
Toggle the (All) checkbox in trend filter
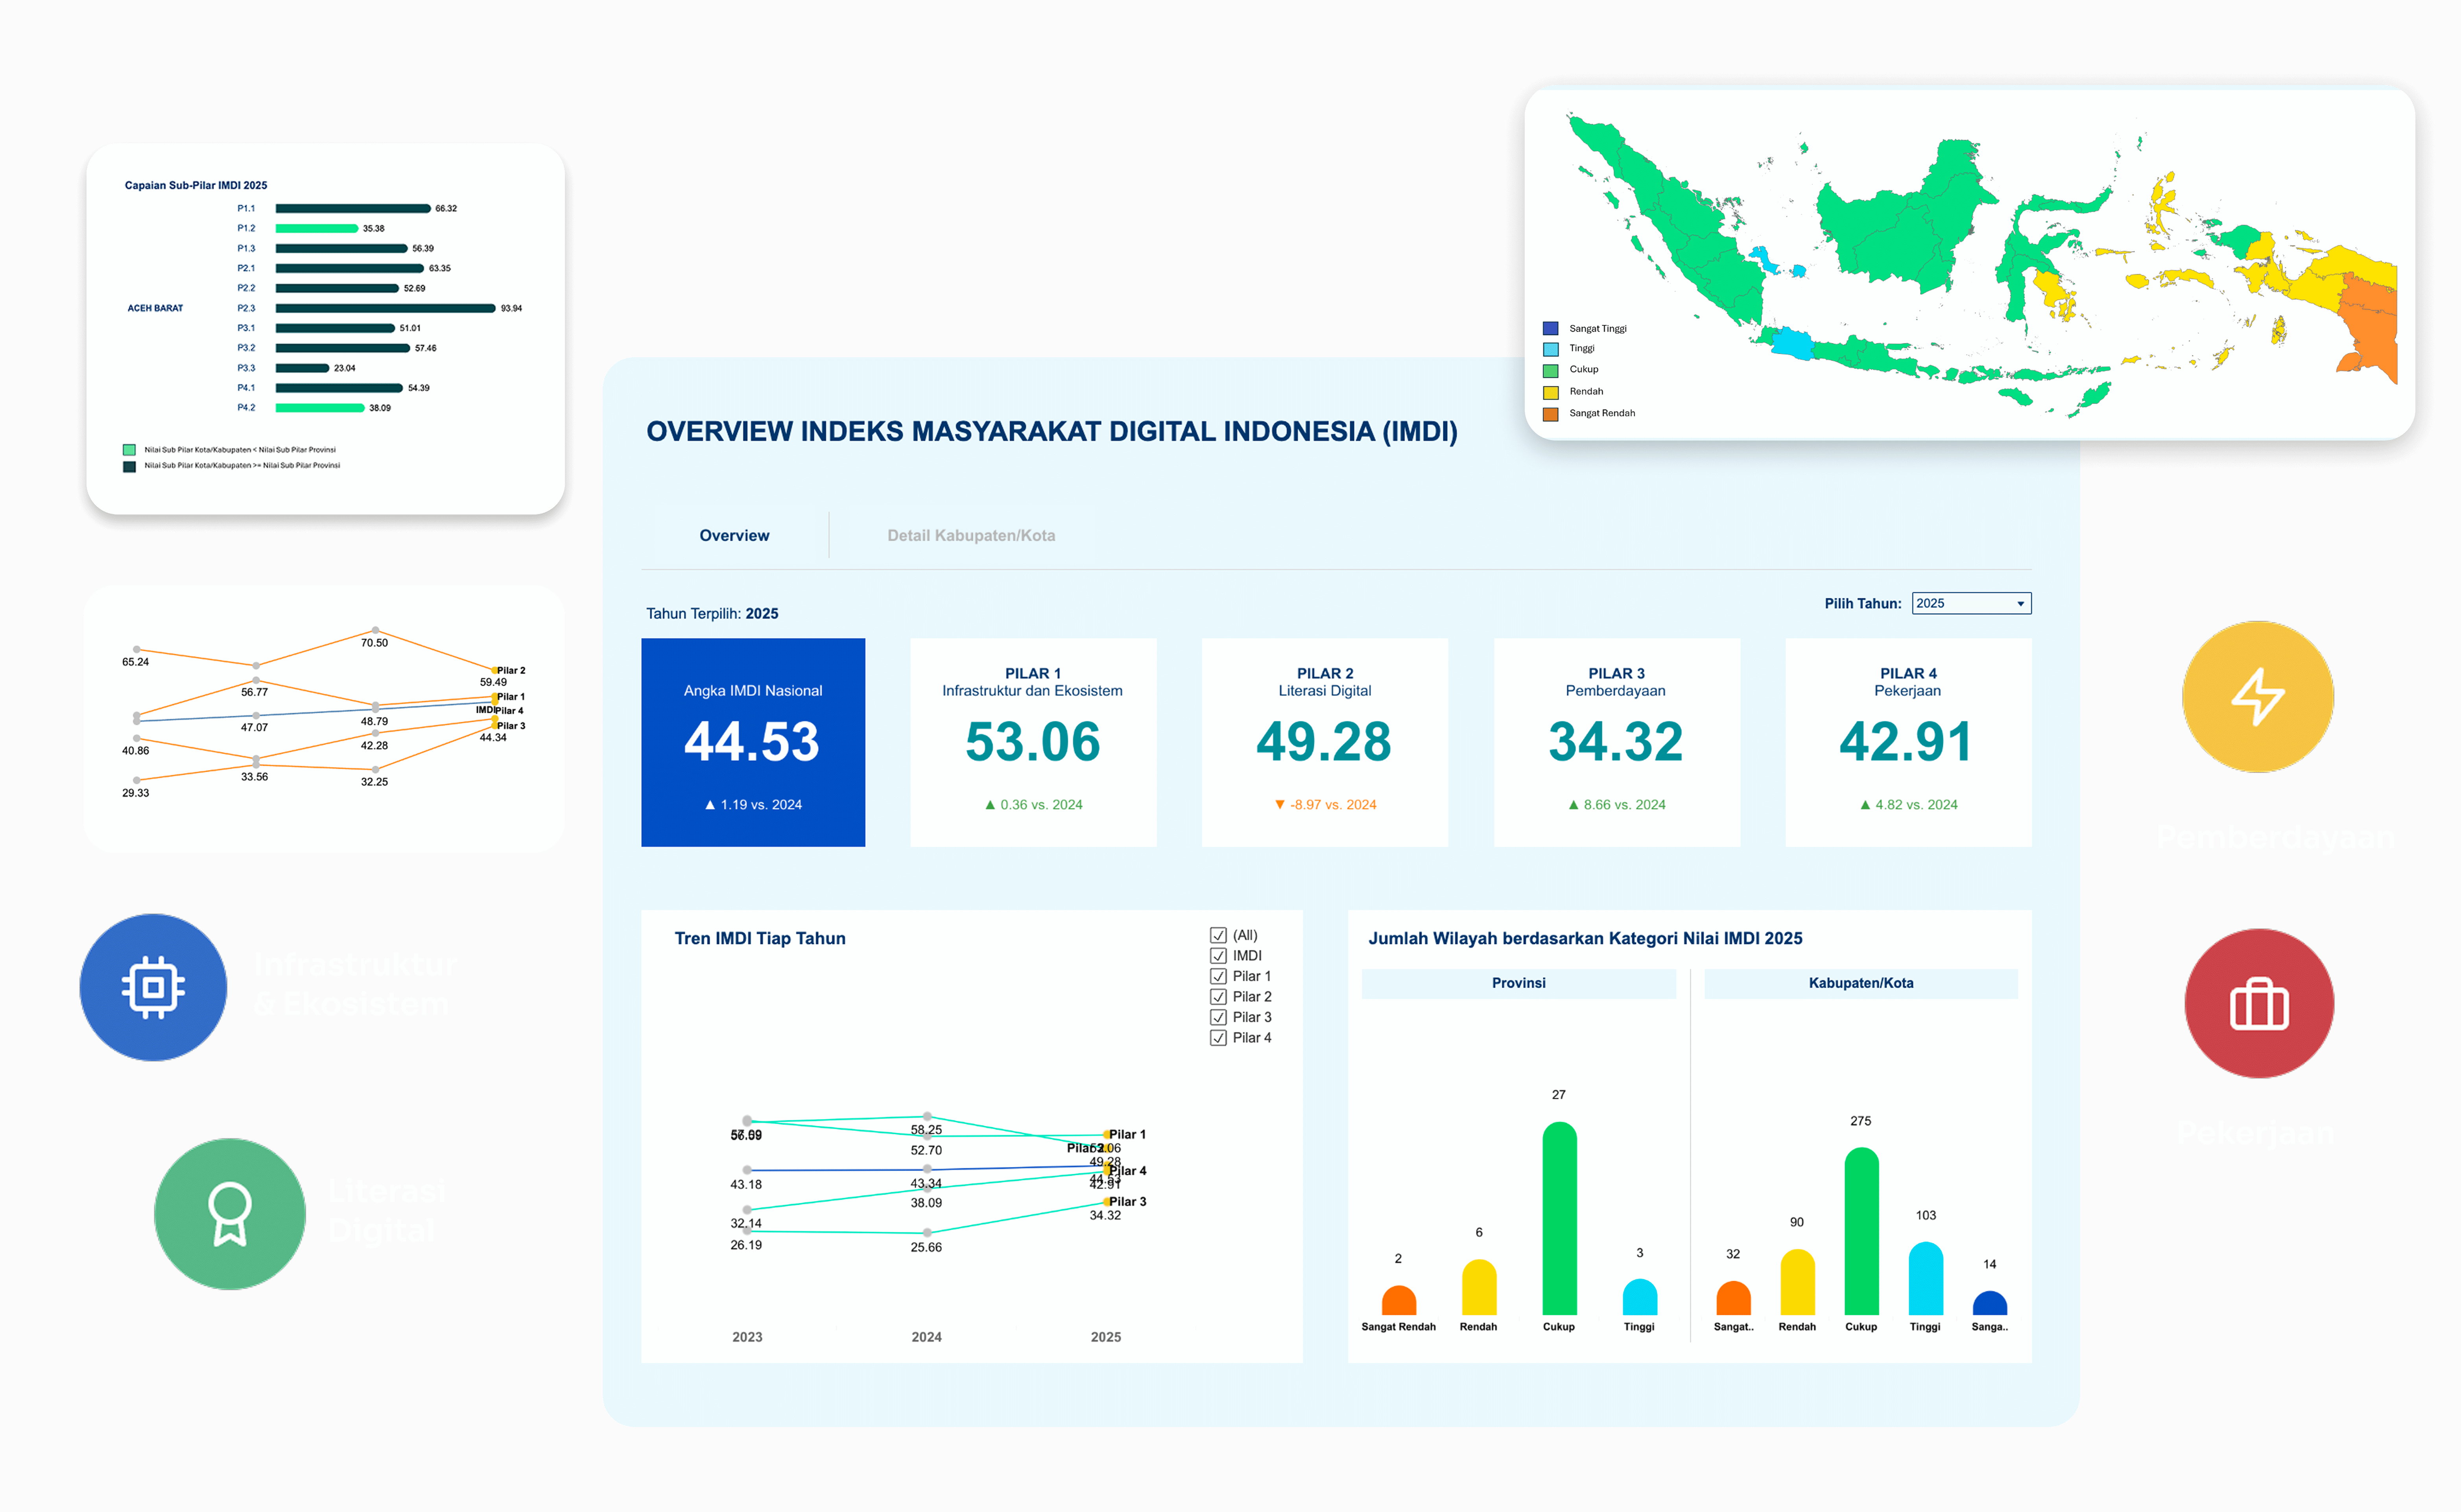click(x=1217, y=935)
